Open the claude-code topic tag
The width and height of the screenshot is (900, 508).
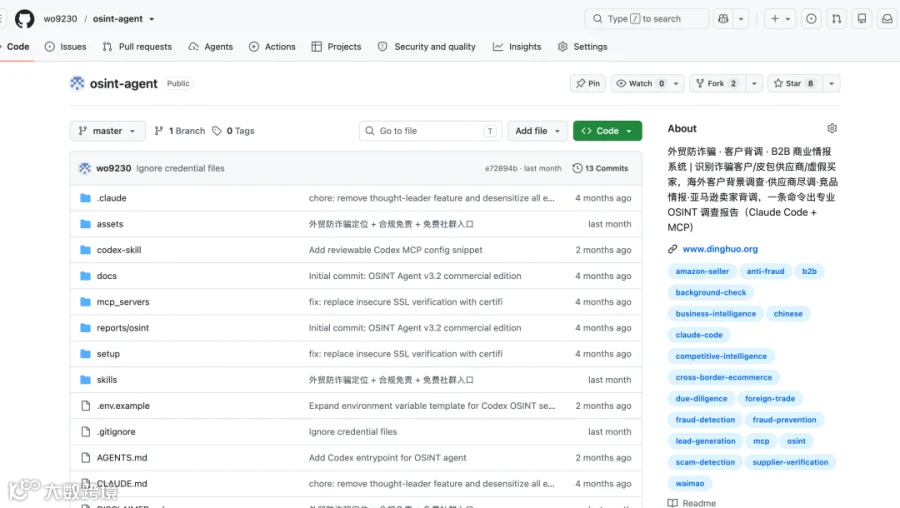click(x=699, y=335)
